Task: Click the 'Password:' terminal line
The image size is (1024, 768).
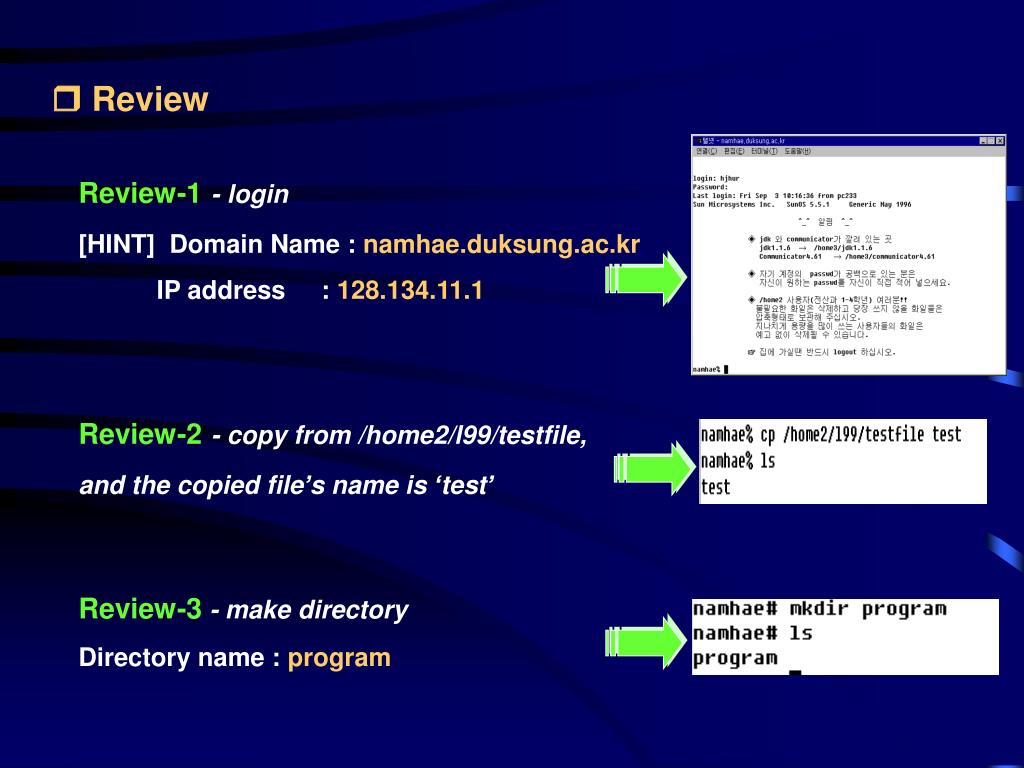Action: (x=710, y=187)
